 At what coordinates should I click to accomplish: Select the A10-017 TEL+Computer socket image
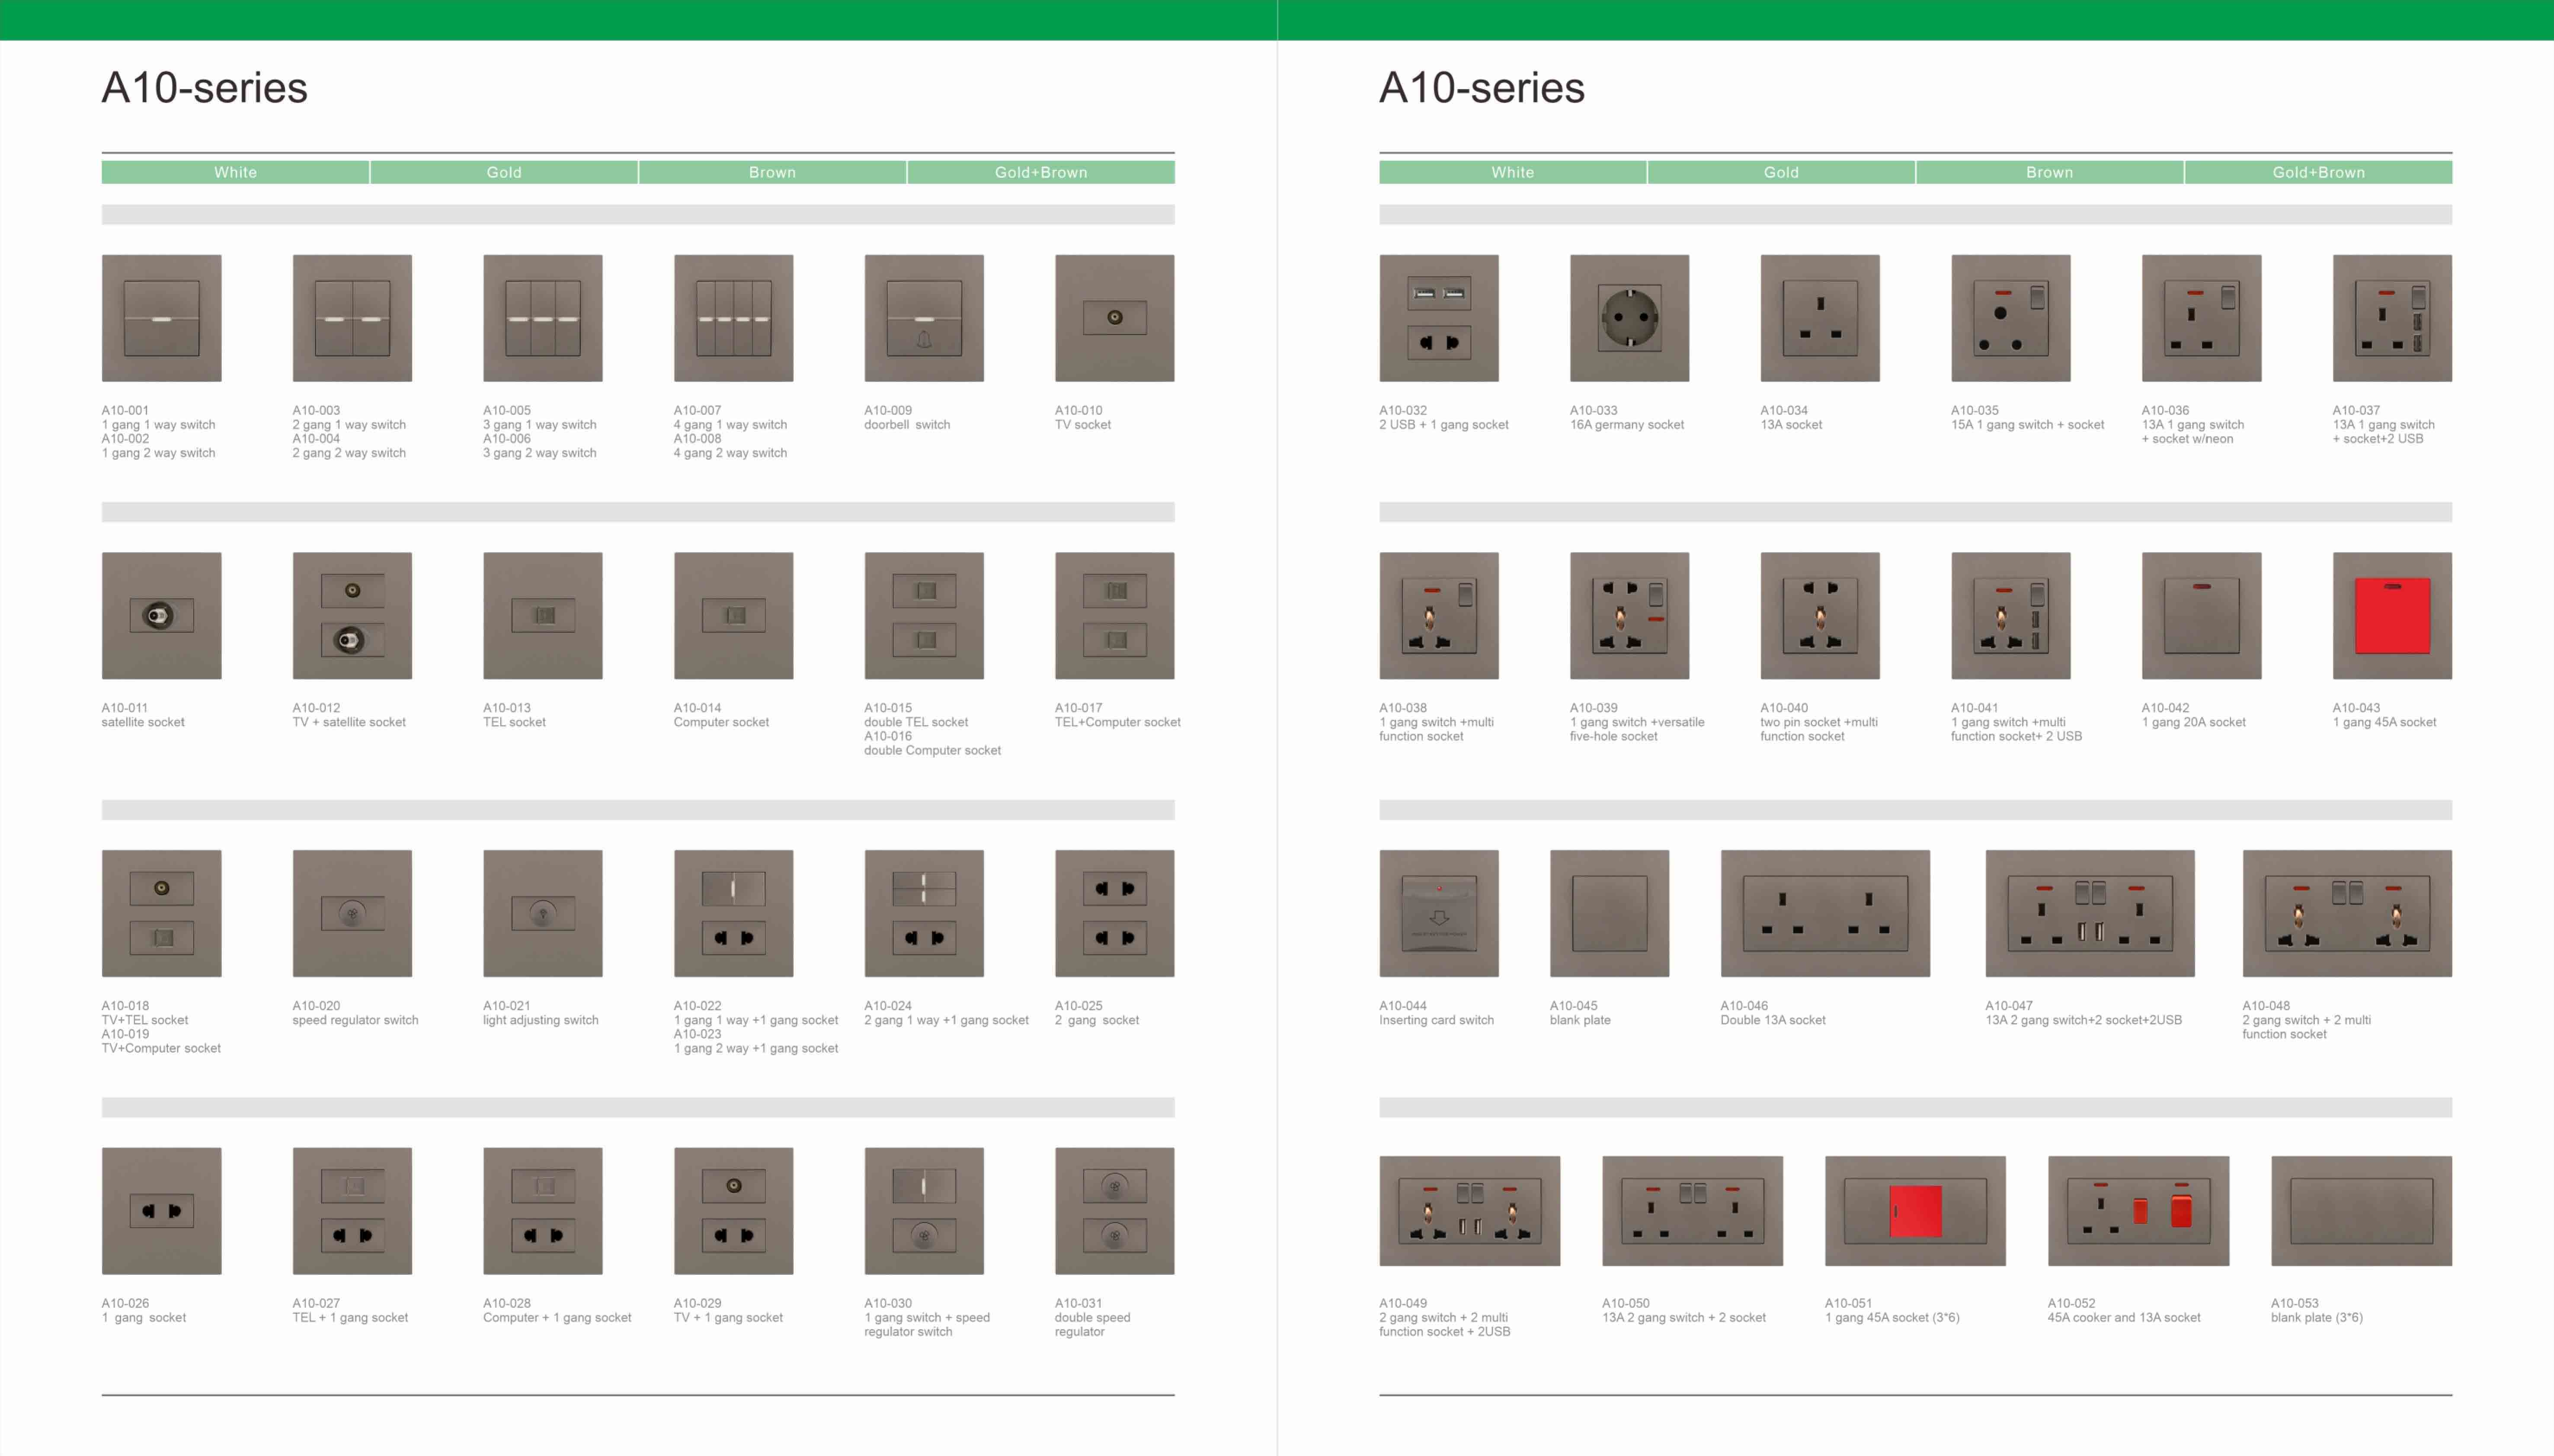pyautogui.click(x=1115, y=616)
